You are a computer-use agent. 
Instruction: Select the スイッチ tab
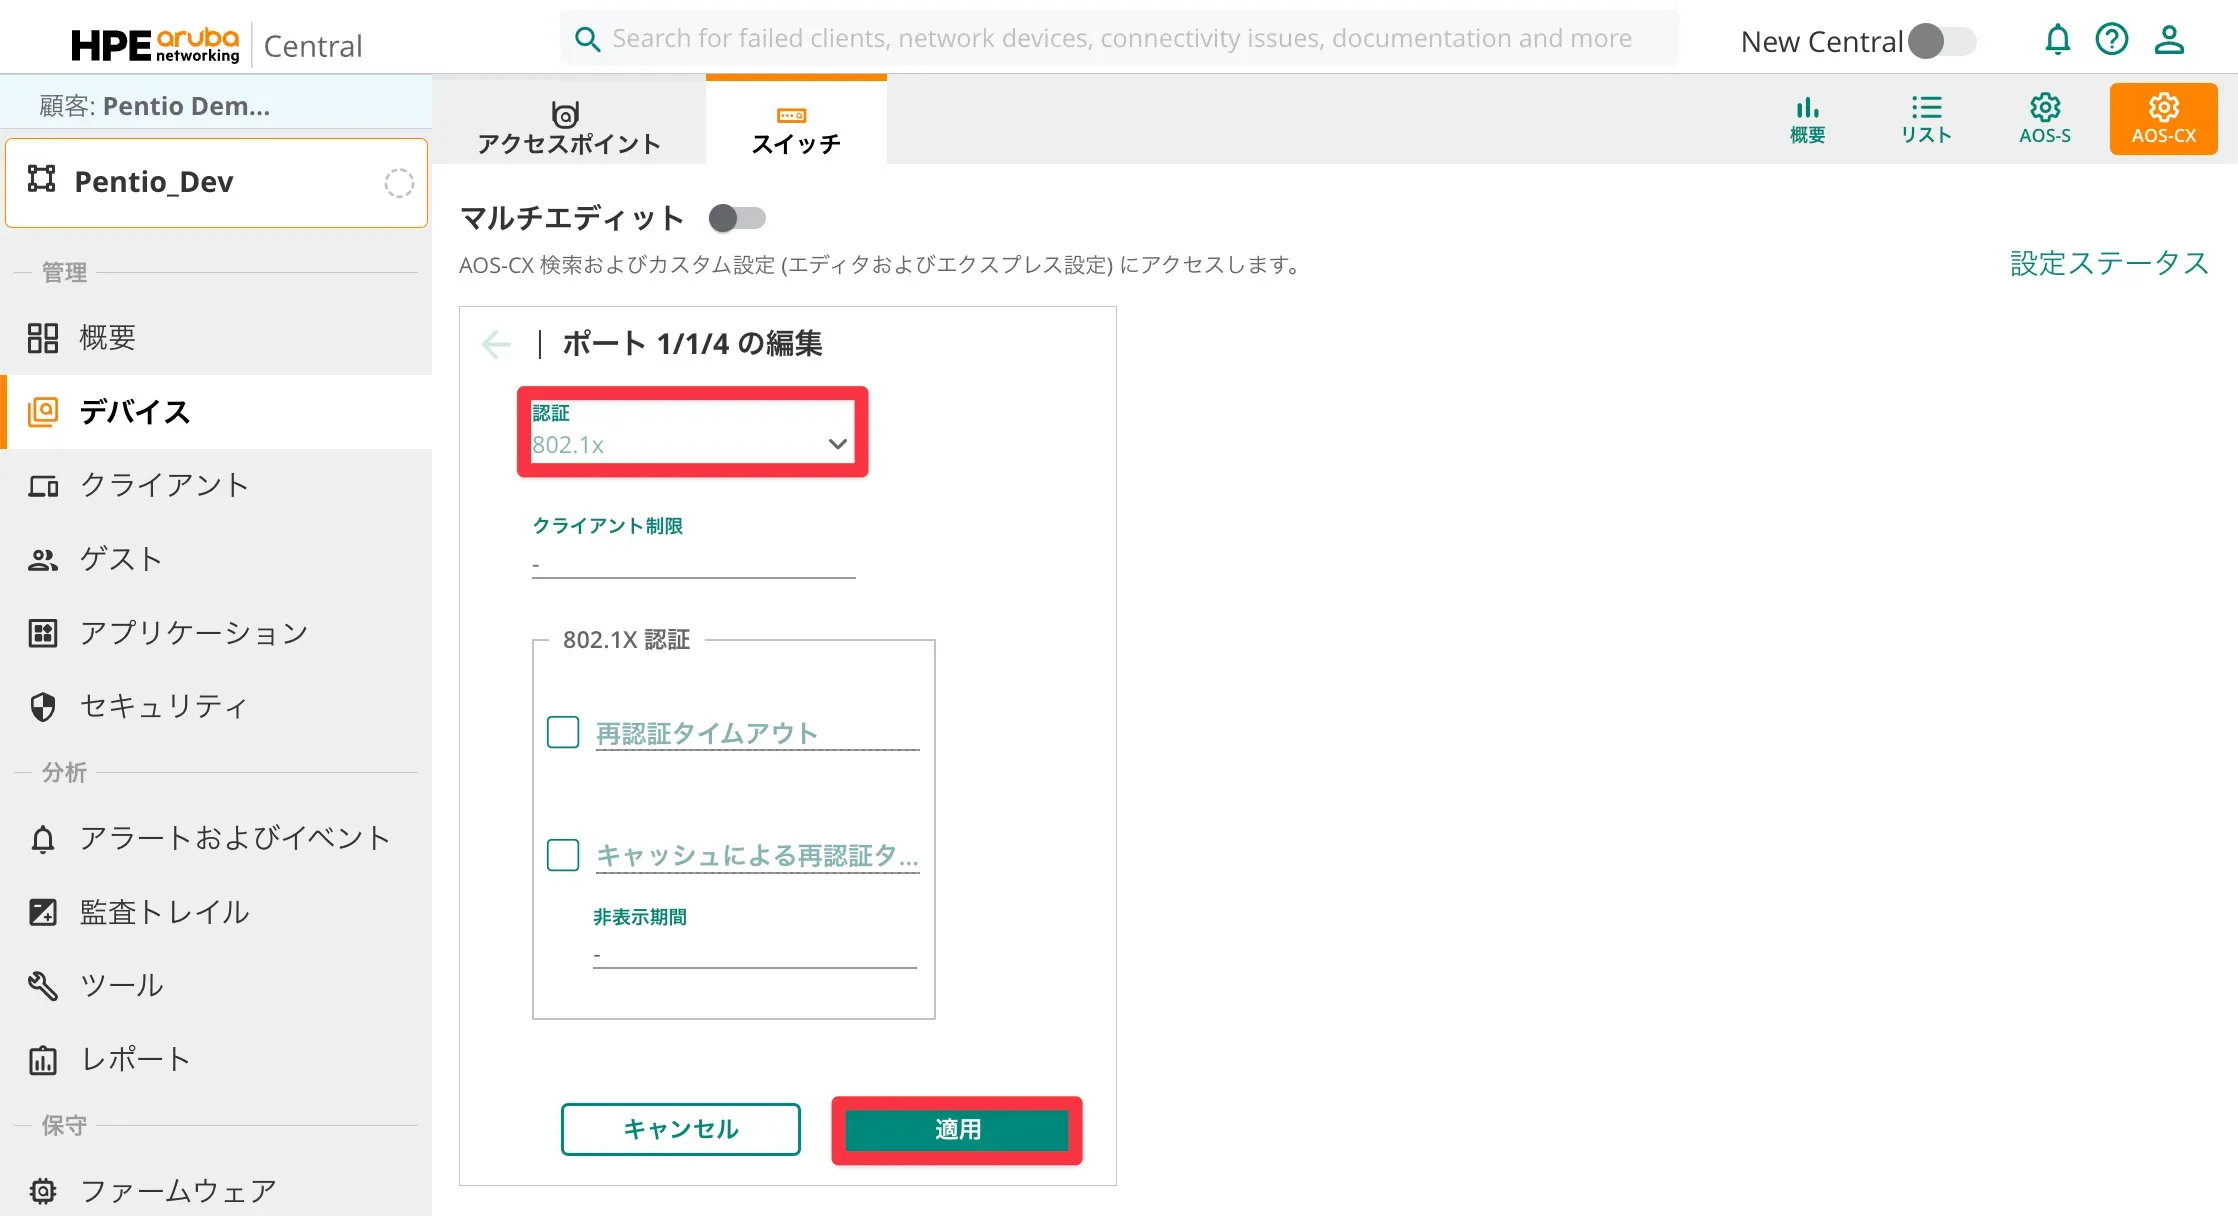point(795,127)
